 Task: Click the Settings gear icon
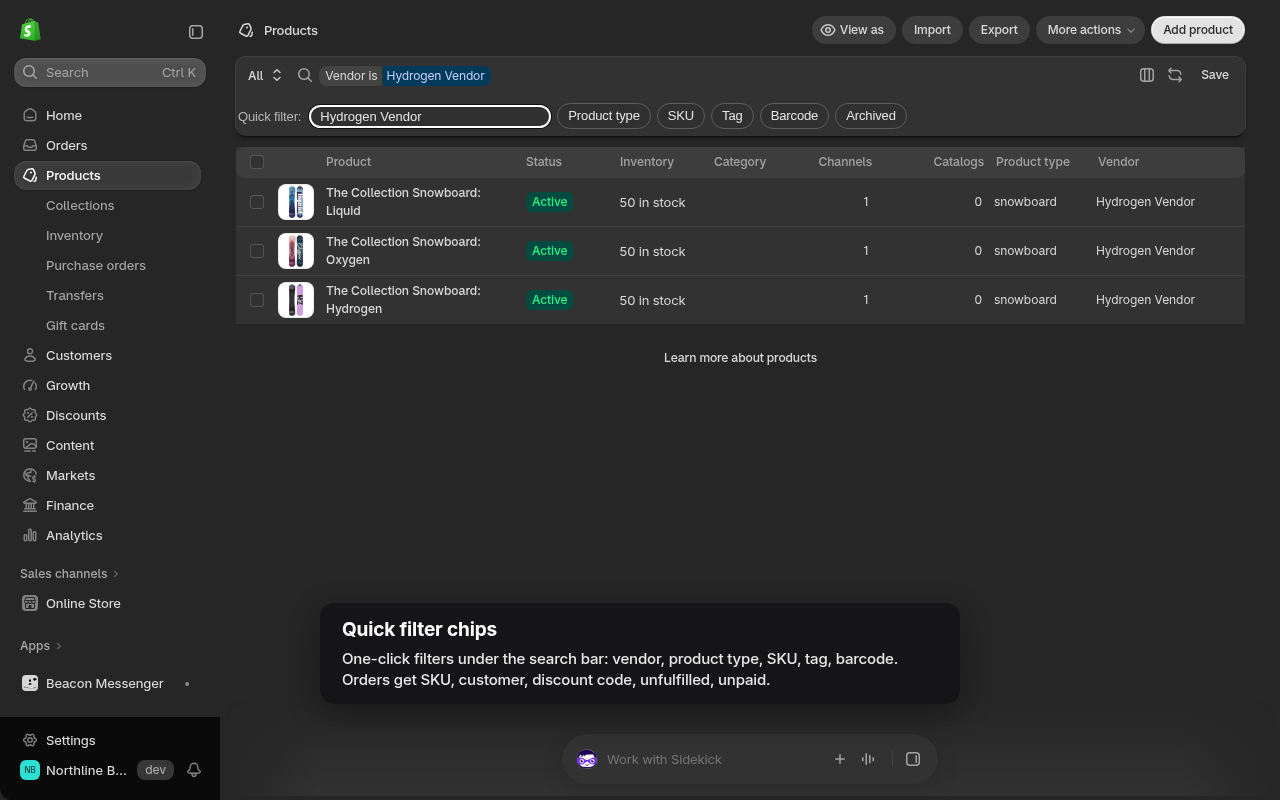click(x=30, y=740)
